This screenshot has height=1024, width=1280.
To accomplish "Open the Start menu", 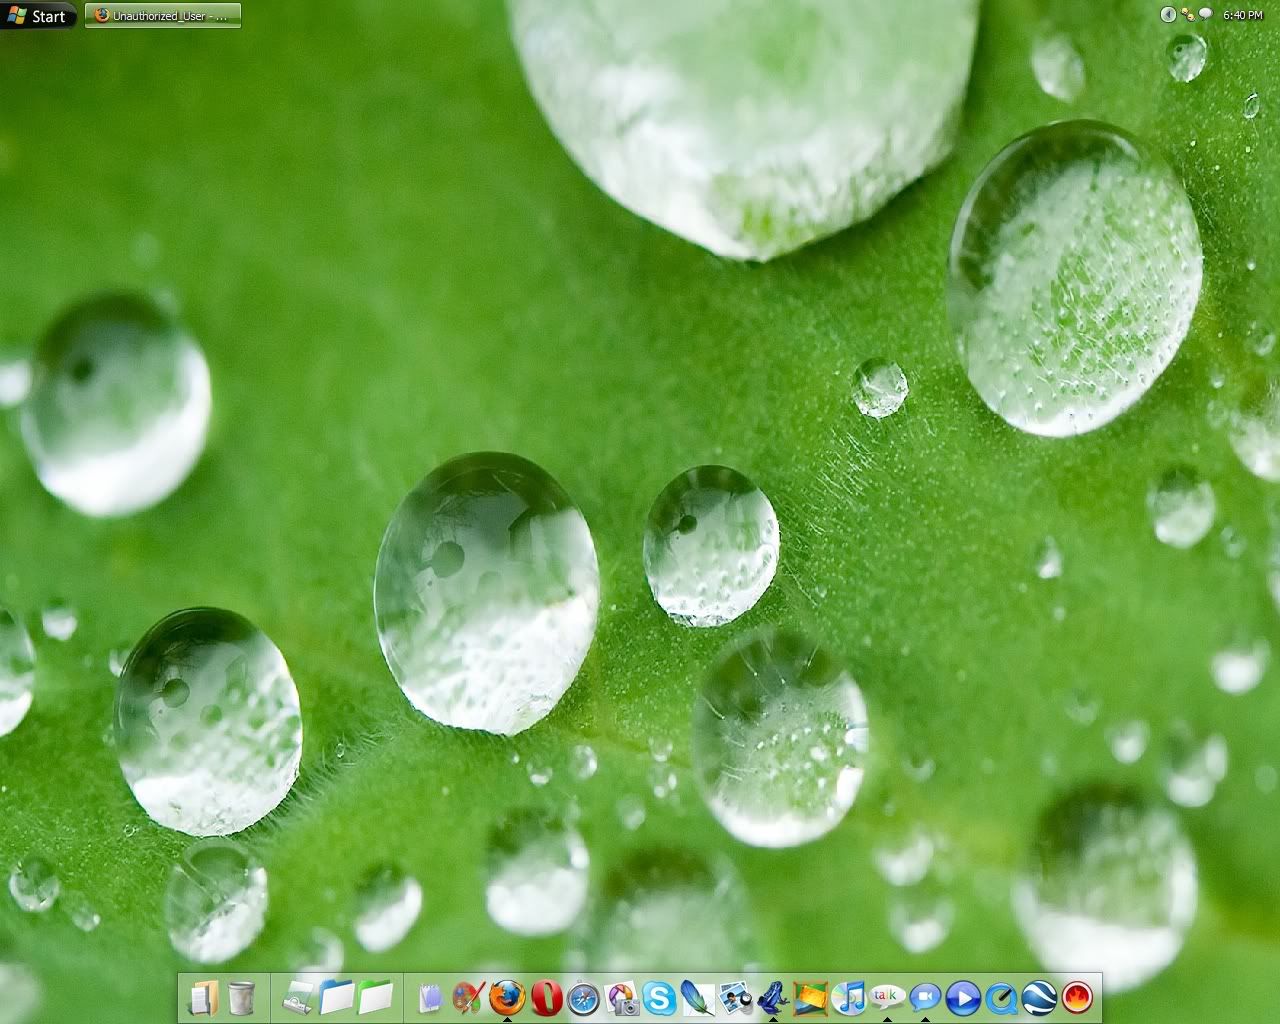I will (x=37, y=16).
